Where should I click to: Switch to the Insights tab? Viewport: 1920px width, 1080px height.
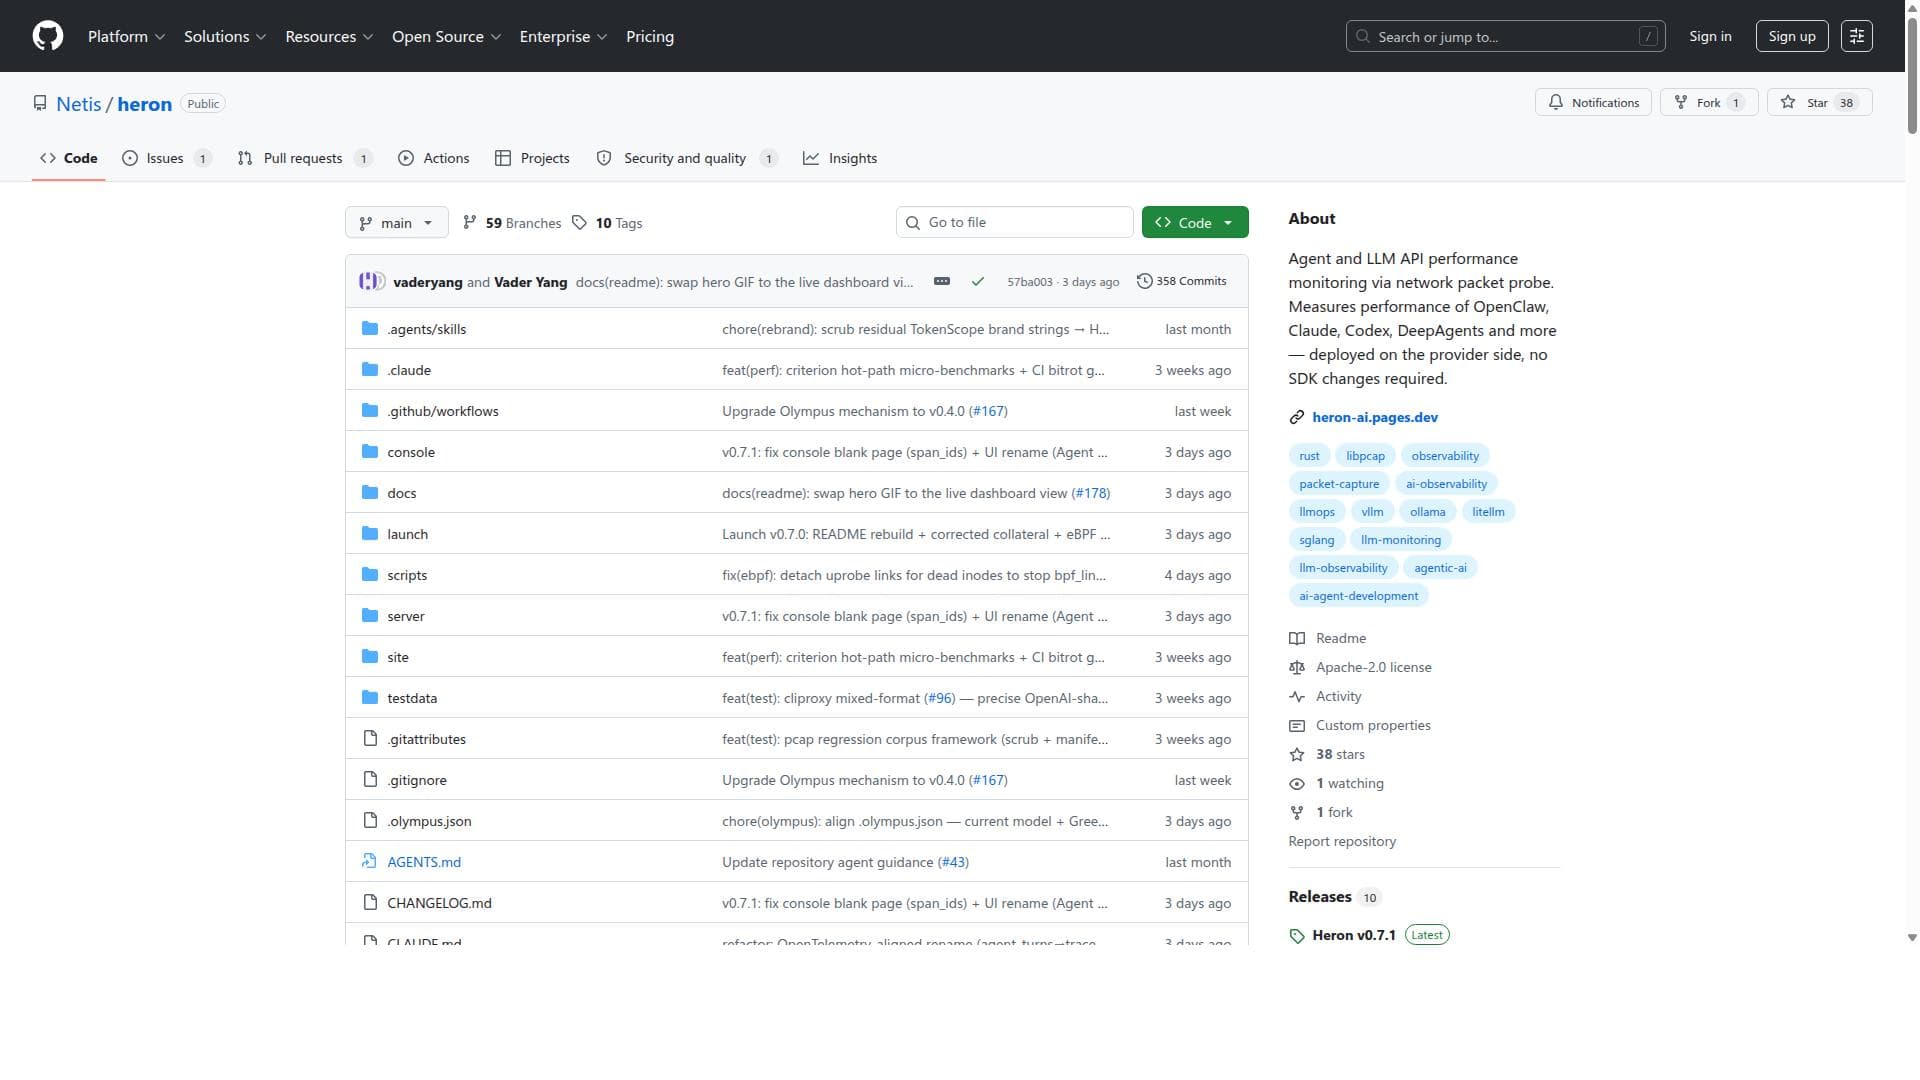[840, 158]
